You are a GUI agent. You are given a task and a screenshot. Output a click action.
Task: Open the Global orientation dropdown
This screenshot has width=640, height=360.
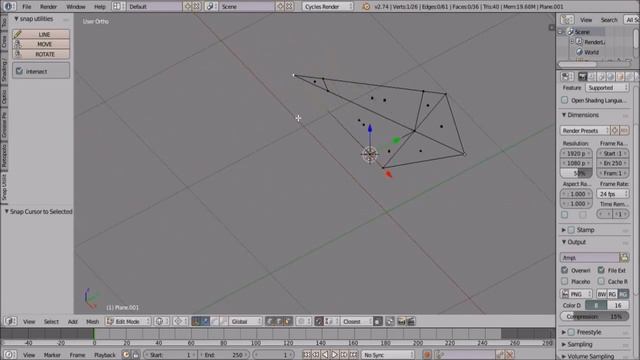245,322
